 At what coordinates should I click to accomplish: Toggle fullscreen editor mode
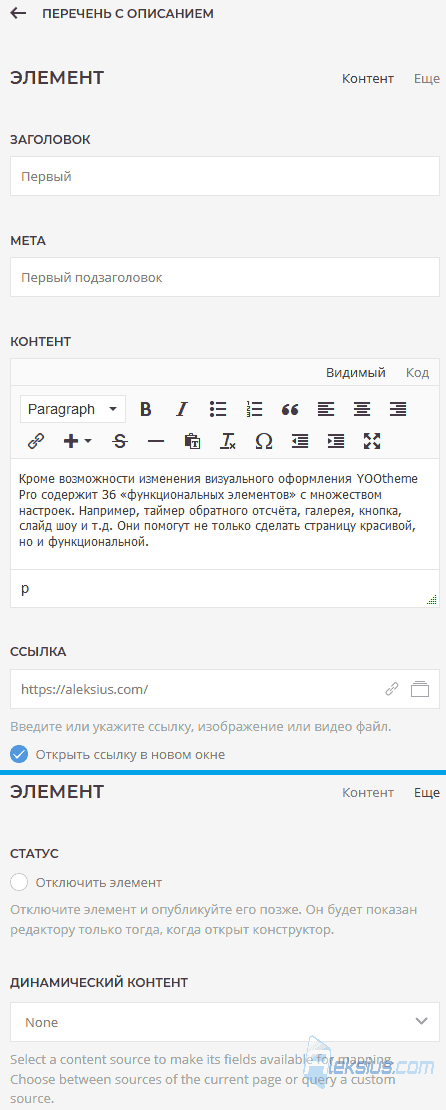(372, 441)
